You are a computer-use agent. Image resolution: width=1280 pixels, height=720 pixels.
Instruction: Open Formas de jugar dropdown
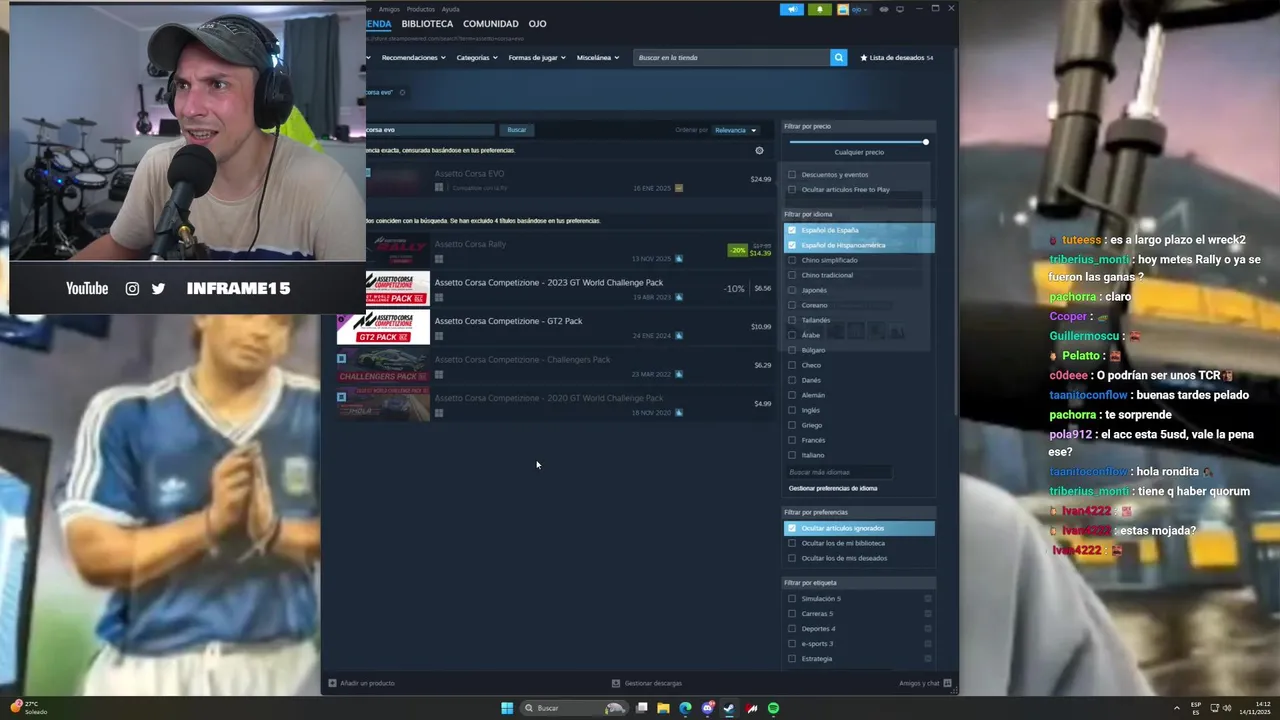coord(537,58)
